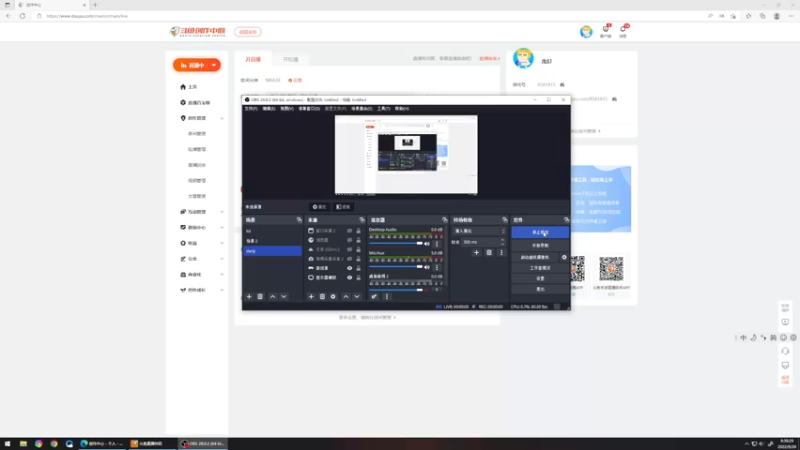Image resolution: width=800 pixels, height=450 pixels.
Task: Undock the Sources panel with float icon
Action: (362, 220)
